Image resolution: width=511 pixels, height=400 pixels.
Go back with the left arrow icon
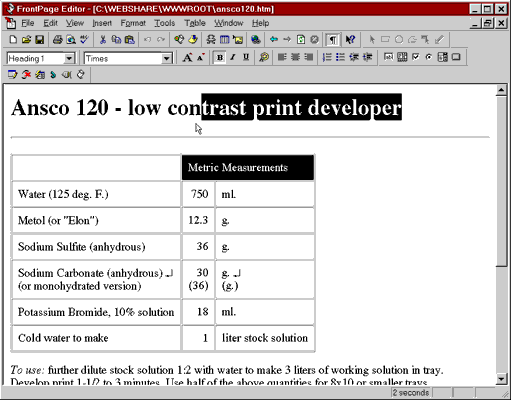[x=274, y=40]
